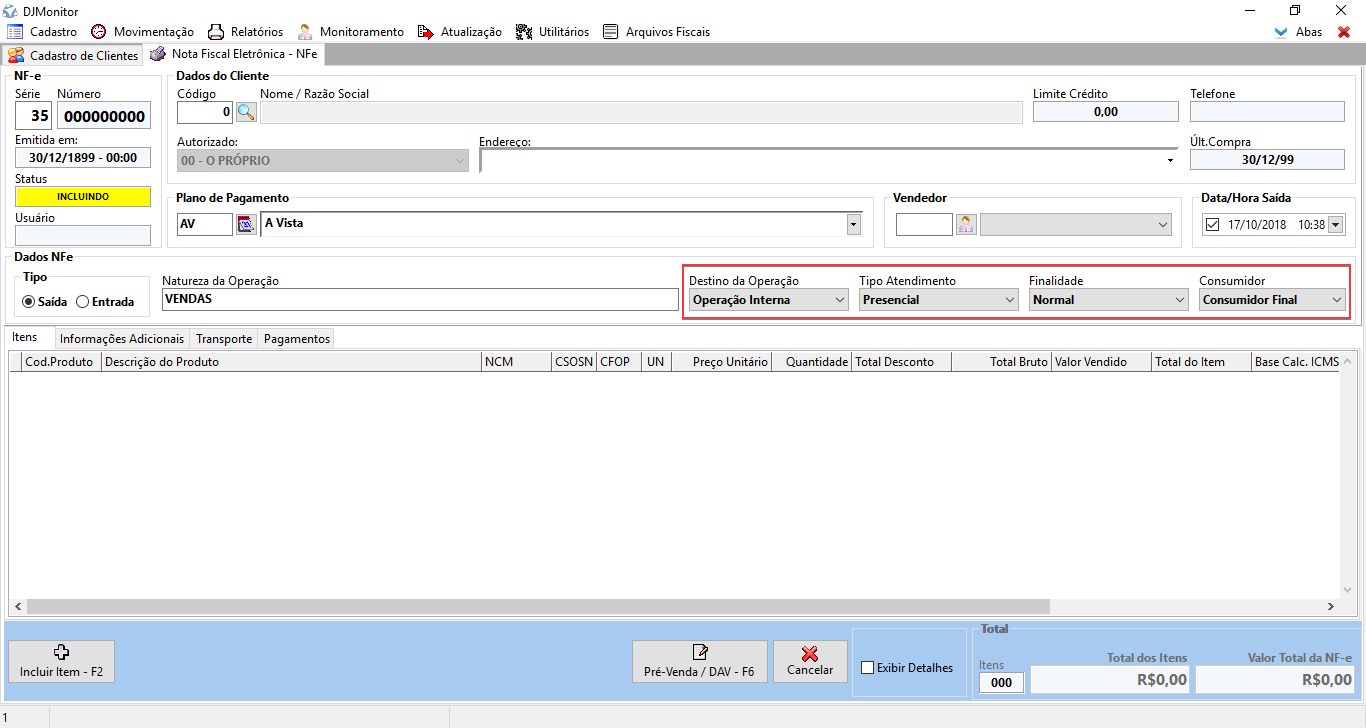This screenshot has width=1366, height=728.
Task: Open the Cadastro menu icon
Action: point(15,32)
